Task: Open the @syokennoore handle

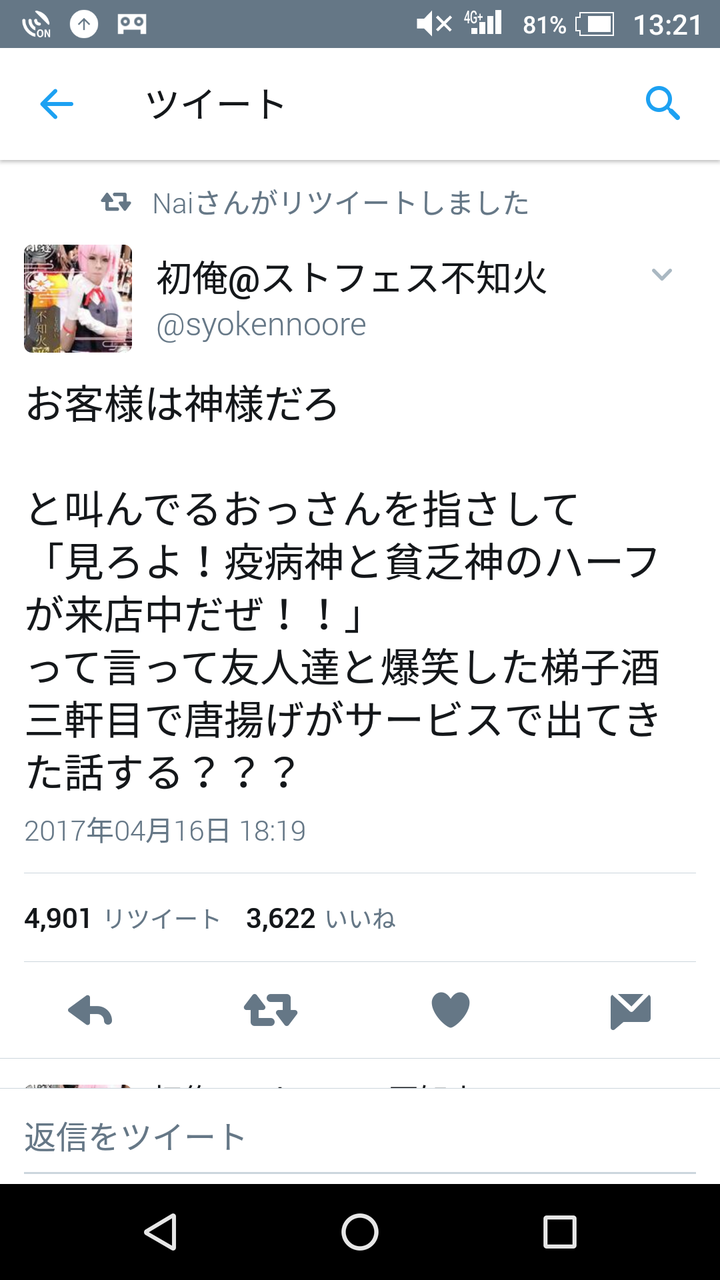Action: [x=261, y=325]
